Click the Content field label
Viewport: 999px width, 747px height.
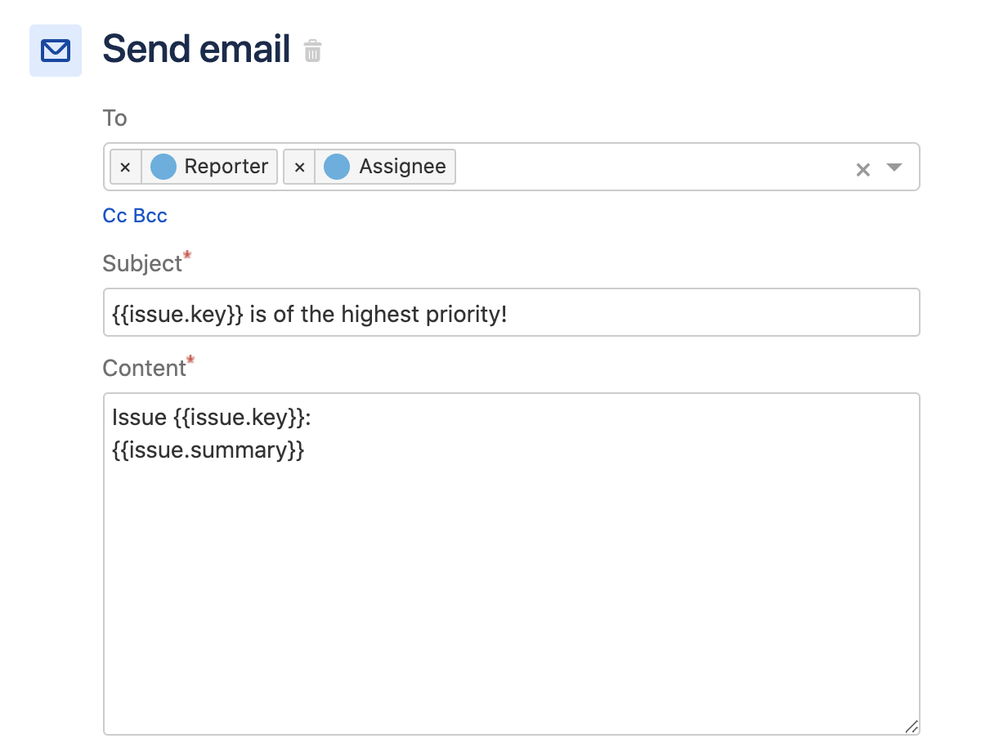(x=145, y=368)
